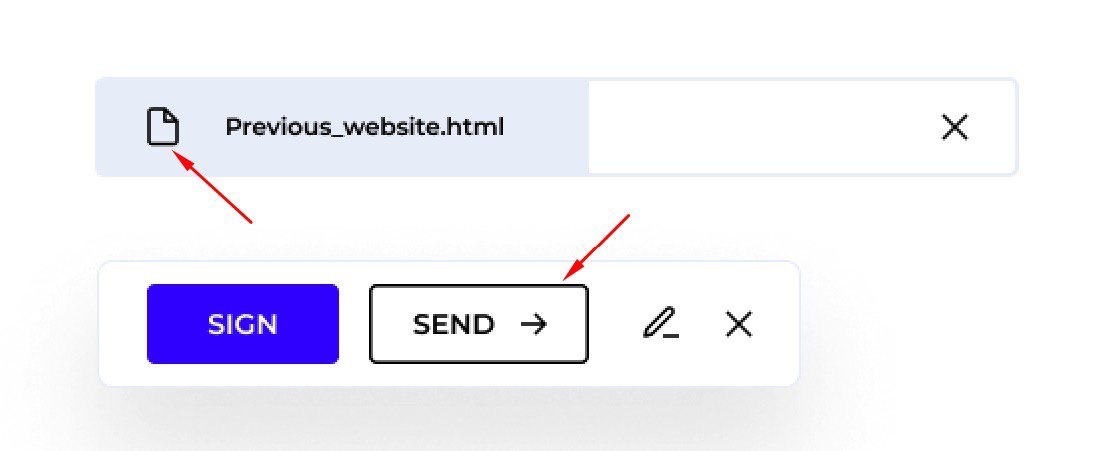Viewport: 1115px width, 451px height.
Task: Click the white empty part of file row
Action: click(802, 127)
